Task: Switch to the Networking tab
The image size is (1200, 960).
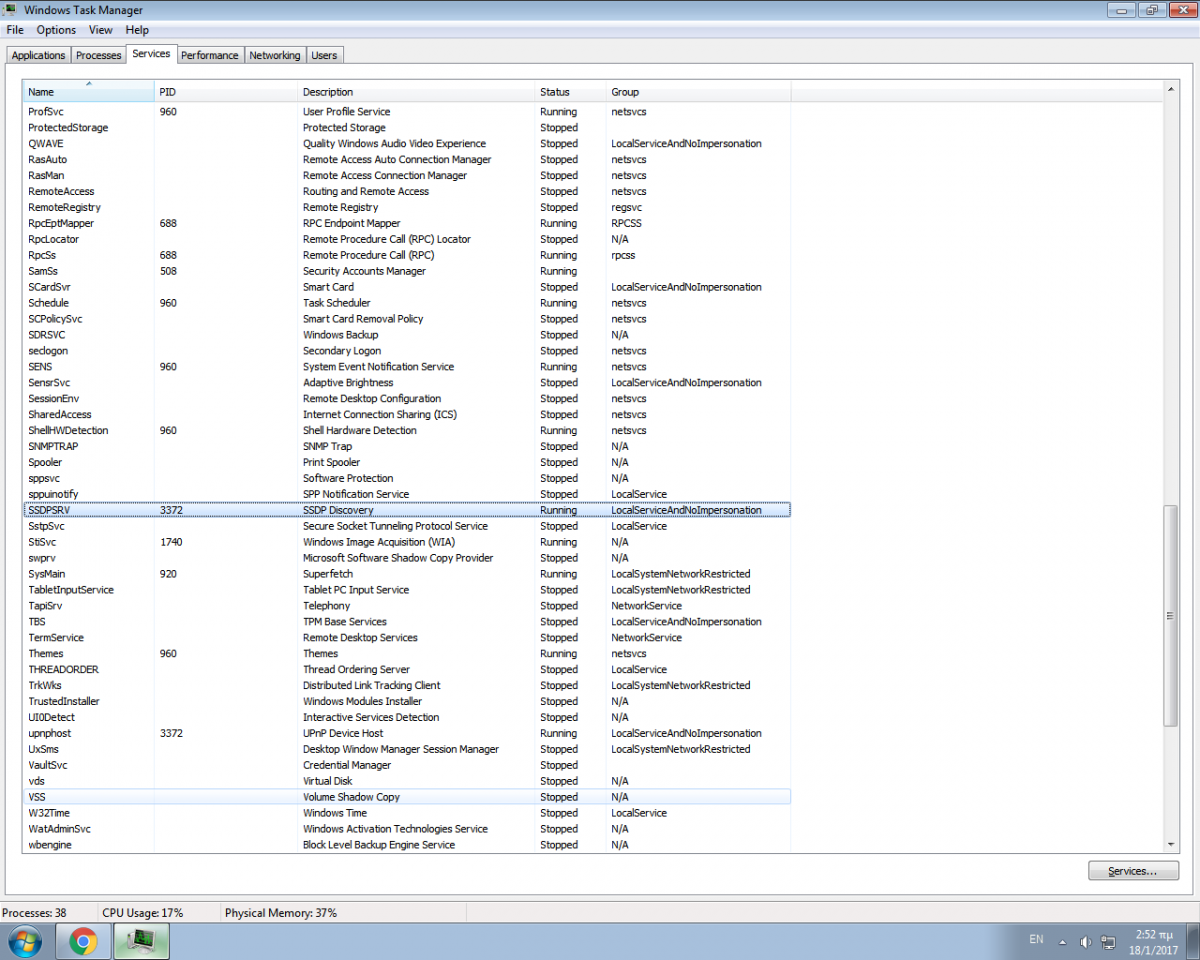Action: click(275, 55)
